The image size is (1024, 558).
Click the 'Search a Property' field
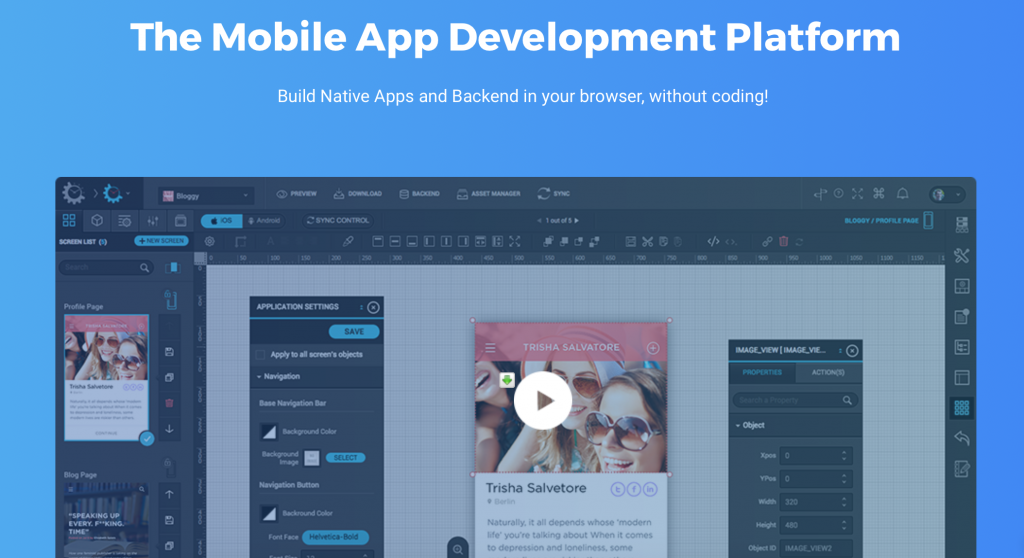coord(795,400)
